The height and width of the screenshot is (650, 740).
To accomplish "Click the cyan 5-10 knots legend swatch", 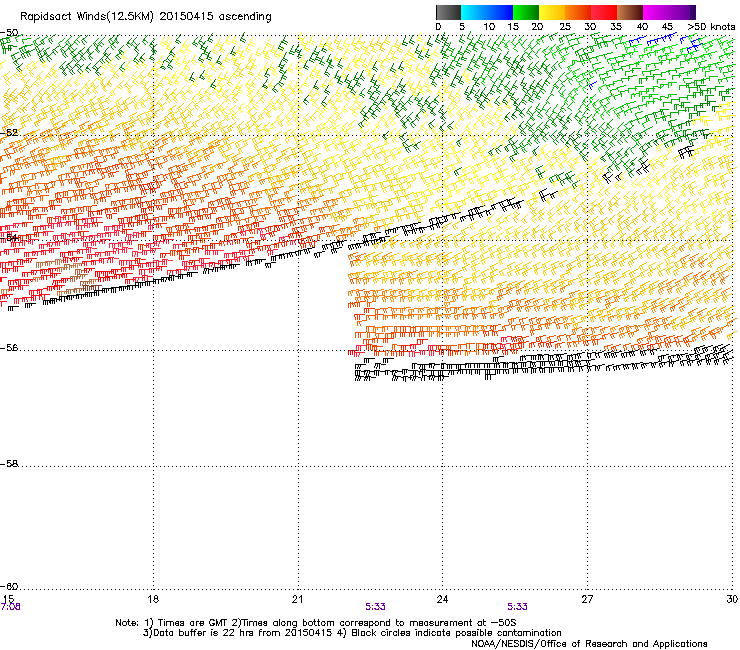I will [474, 12].
